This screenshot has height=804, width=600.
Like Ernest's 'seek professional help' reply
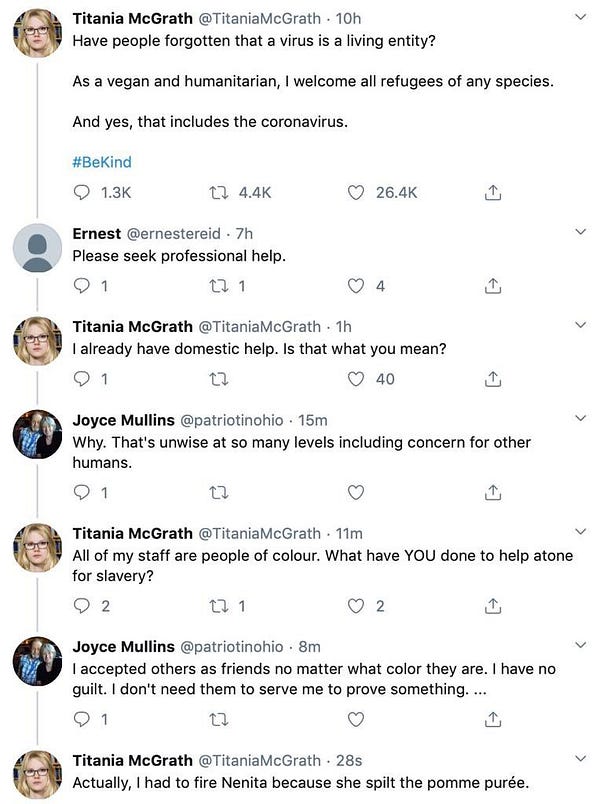pyautogui.click(x=356, y=286)
